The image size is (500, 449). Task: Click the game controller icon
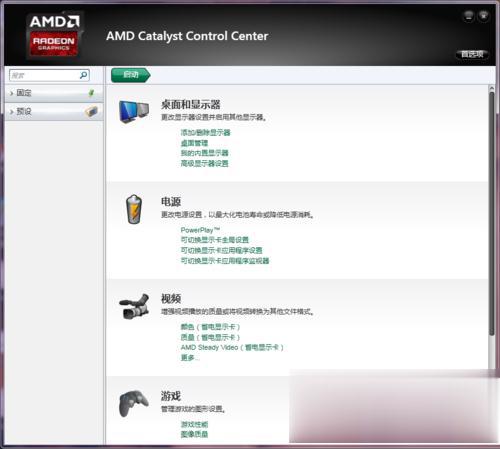coord(134,403)
